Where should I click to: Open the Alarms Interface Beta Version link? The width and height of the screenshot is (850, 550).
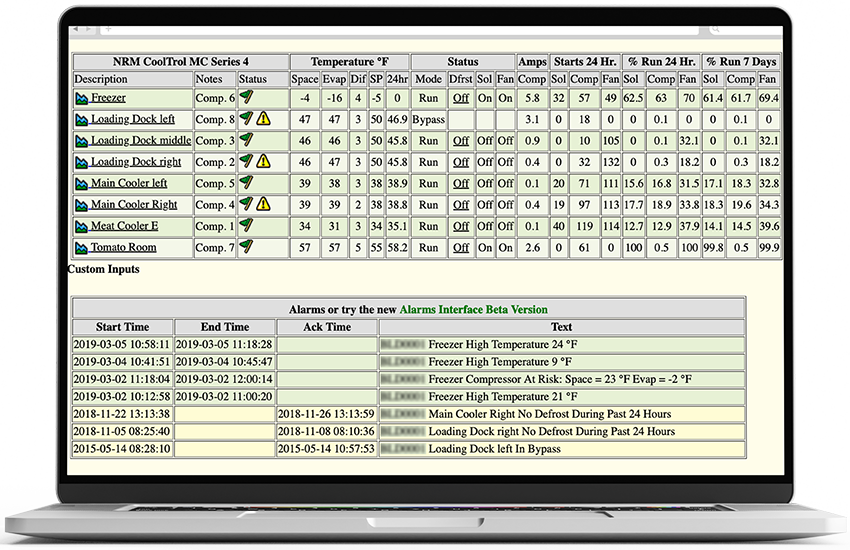point(473,309)
